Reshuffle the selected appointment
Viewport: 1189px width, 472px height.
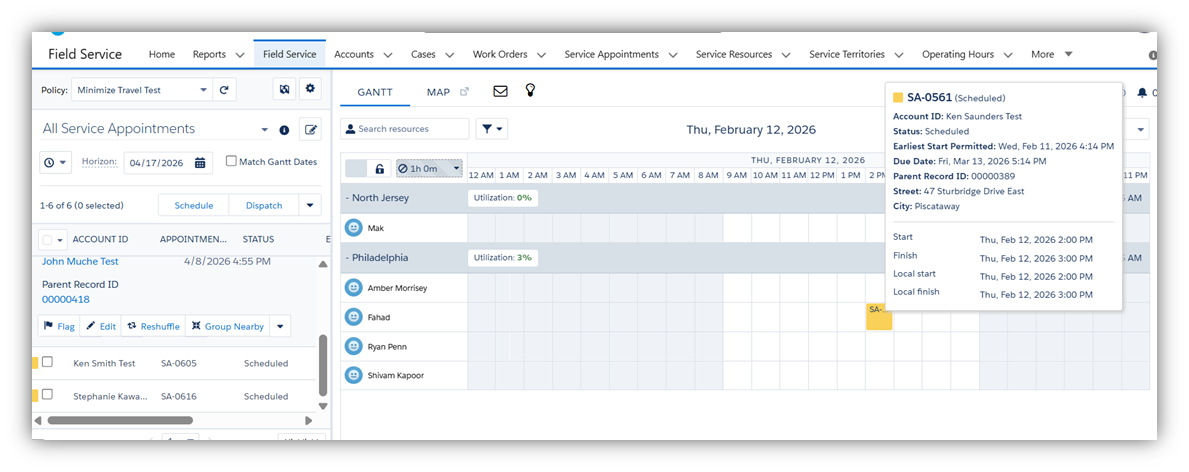(153, 326)
